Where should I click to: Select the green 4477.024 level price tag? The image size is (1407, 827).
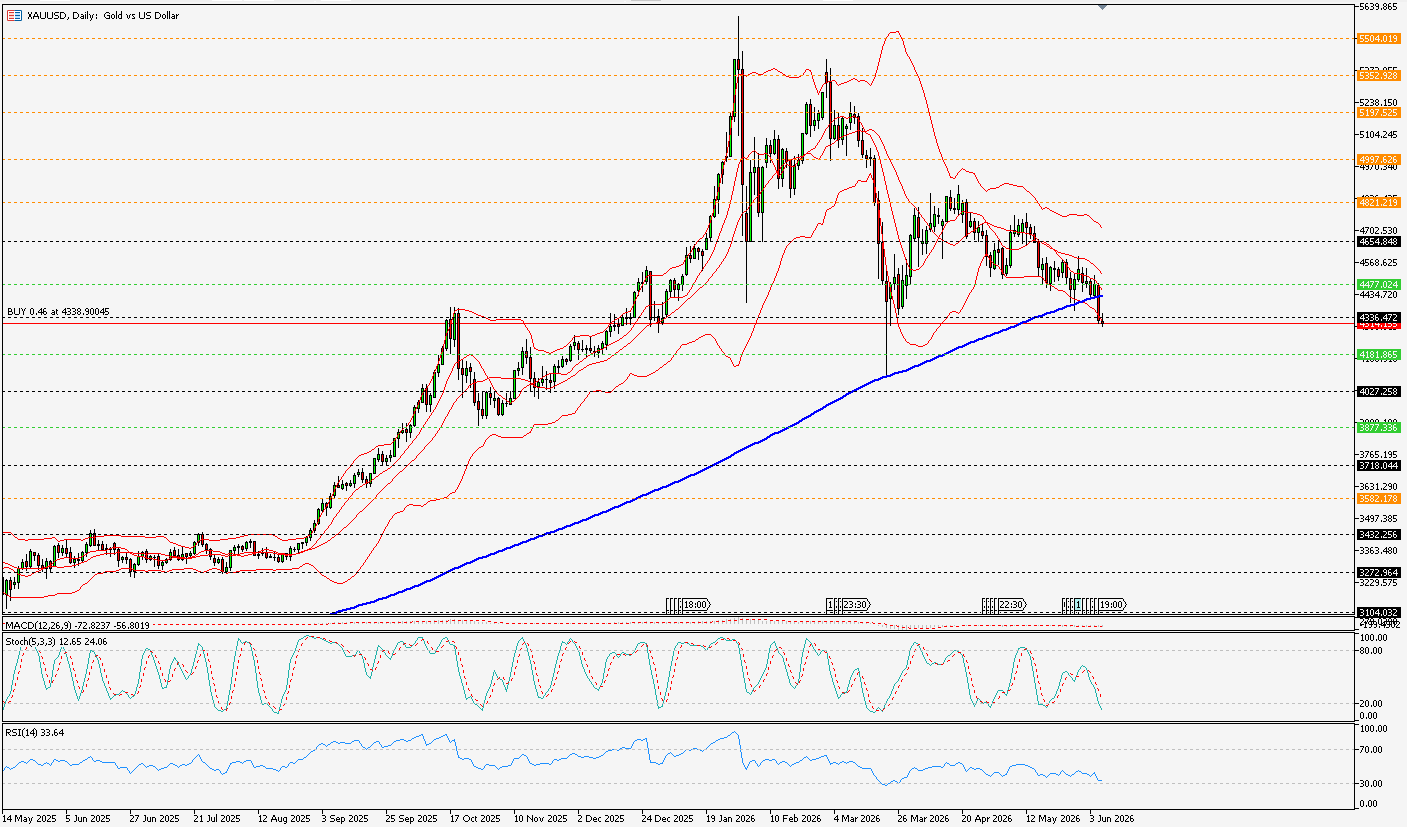click(x=1381, y=284)
